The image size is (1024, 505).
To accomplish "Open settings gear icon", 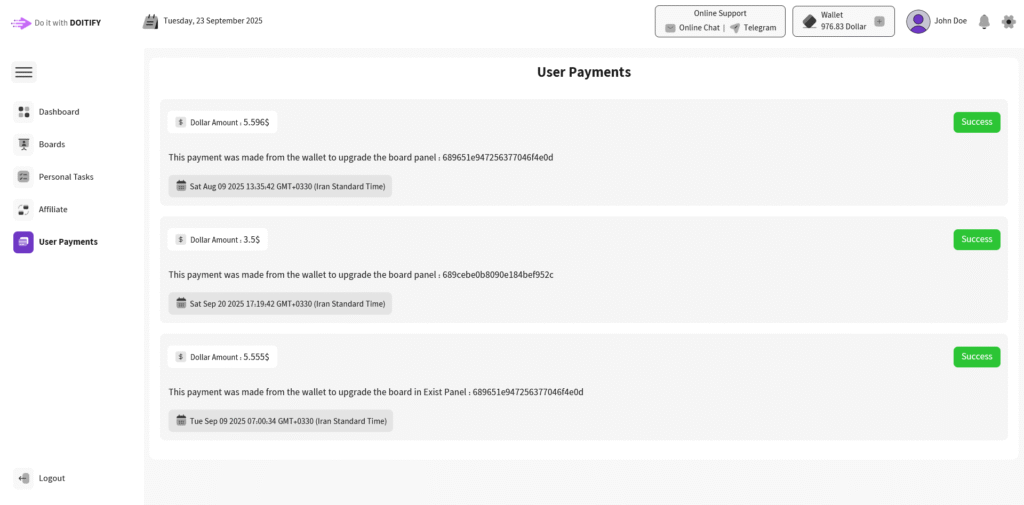I will tap(1008, 21).
